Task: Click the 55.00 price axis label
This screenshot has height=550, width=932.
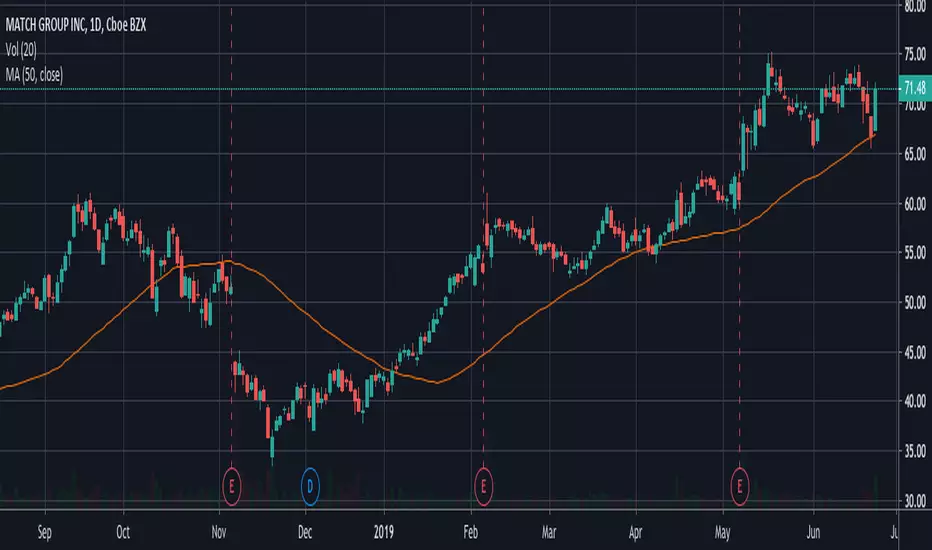Action: coord(915,253)
